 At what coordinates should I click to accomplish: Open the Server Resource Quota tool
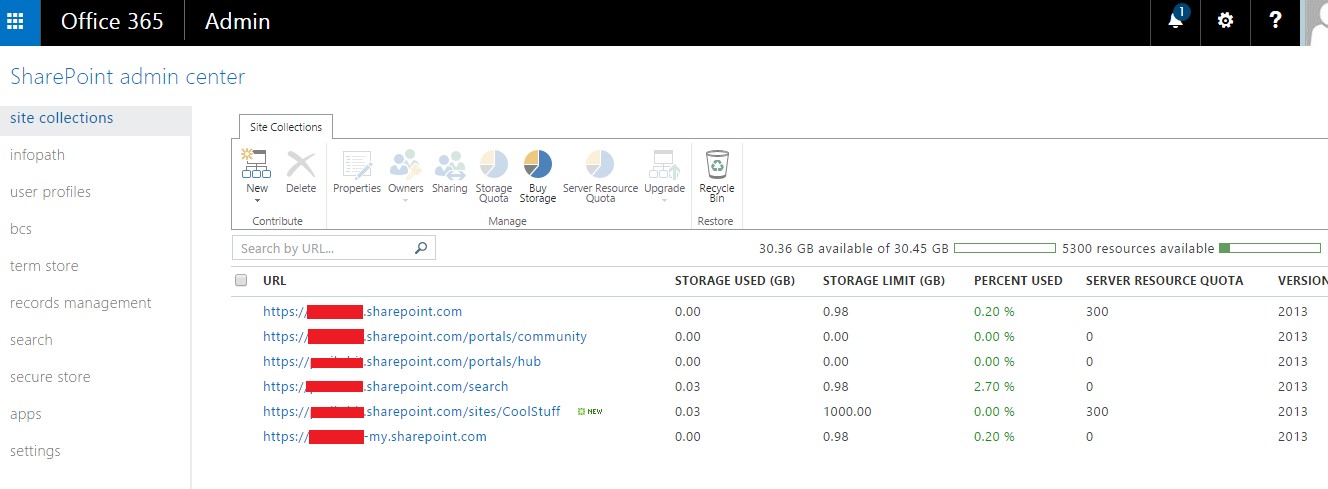[x=600, y=176]
